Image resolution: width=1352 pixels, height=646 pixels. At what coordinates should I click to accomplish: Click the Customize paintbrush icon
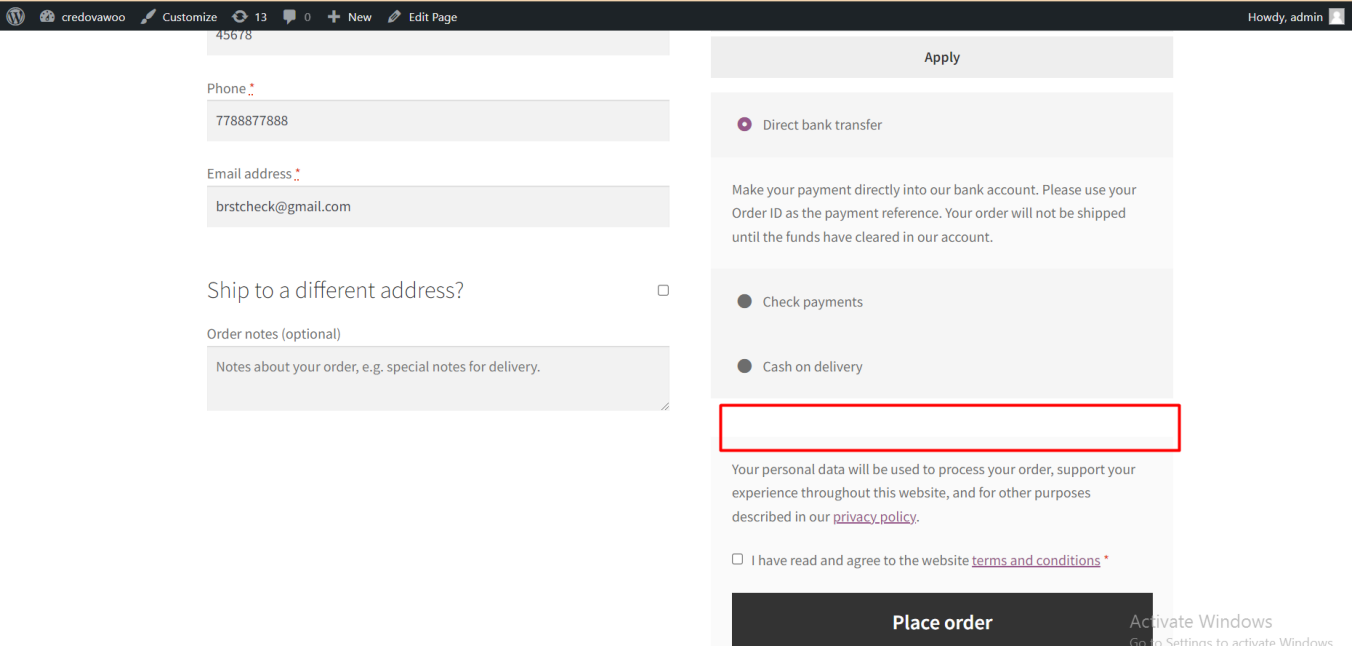tap(148, 16)
